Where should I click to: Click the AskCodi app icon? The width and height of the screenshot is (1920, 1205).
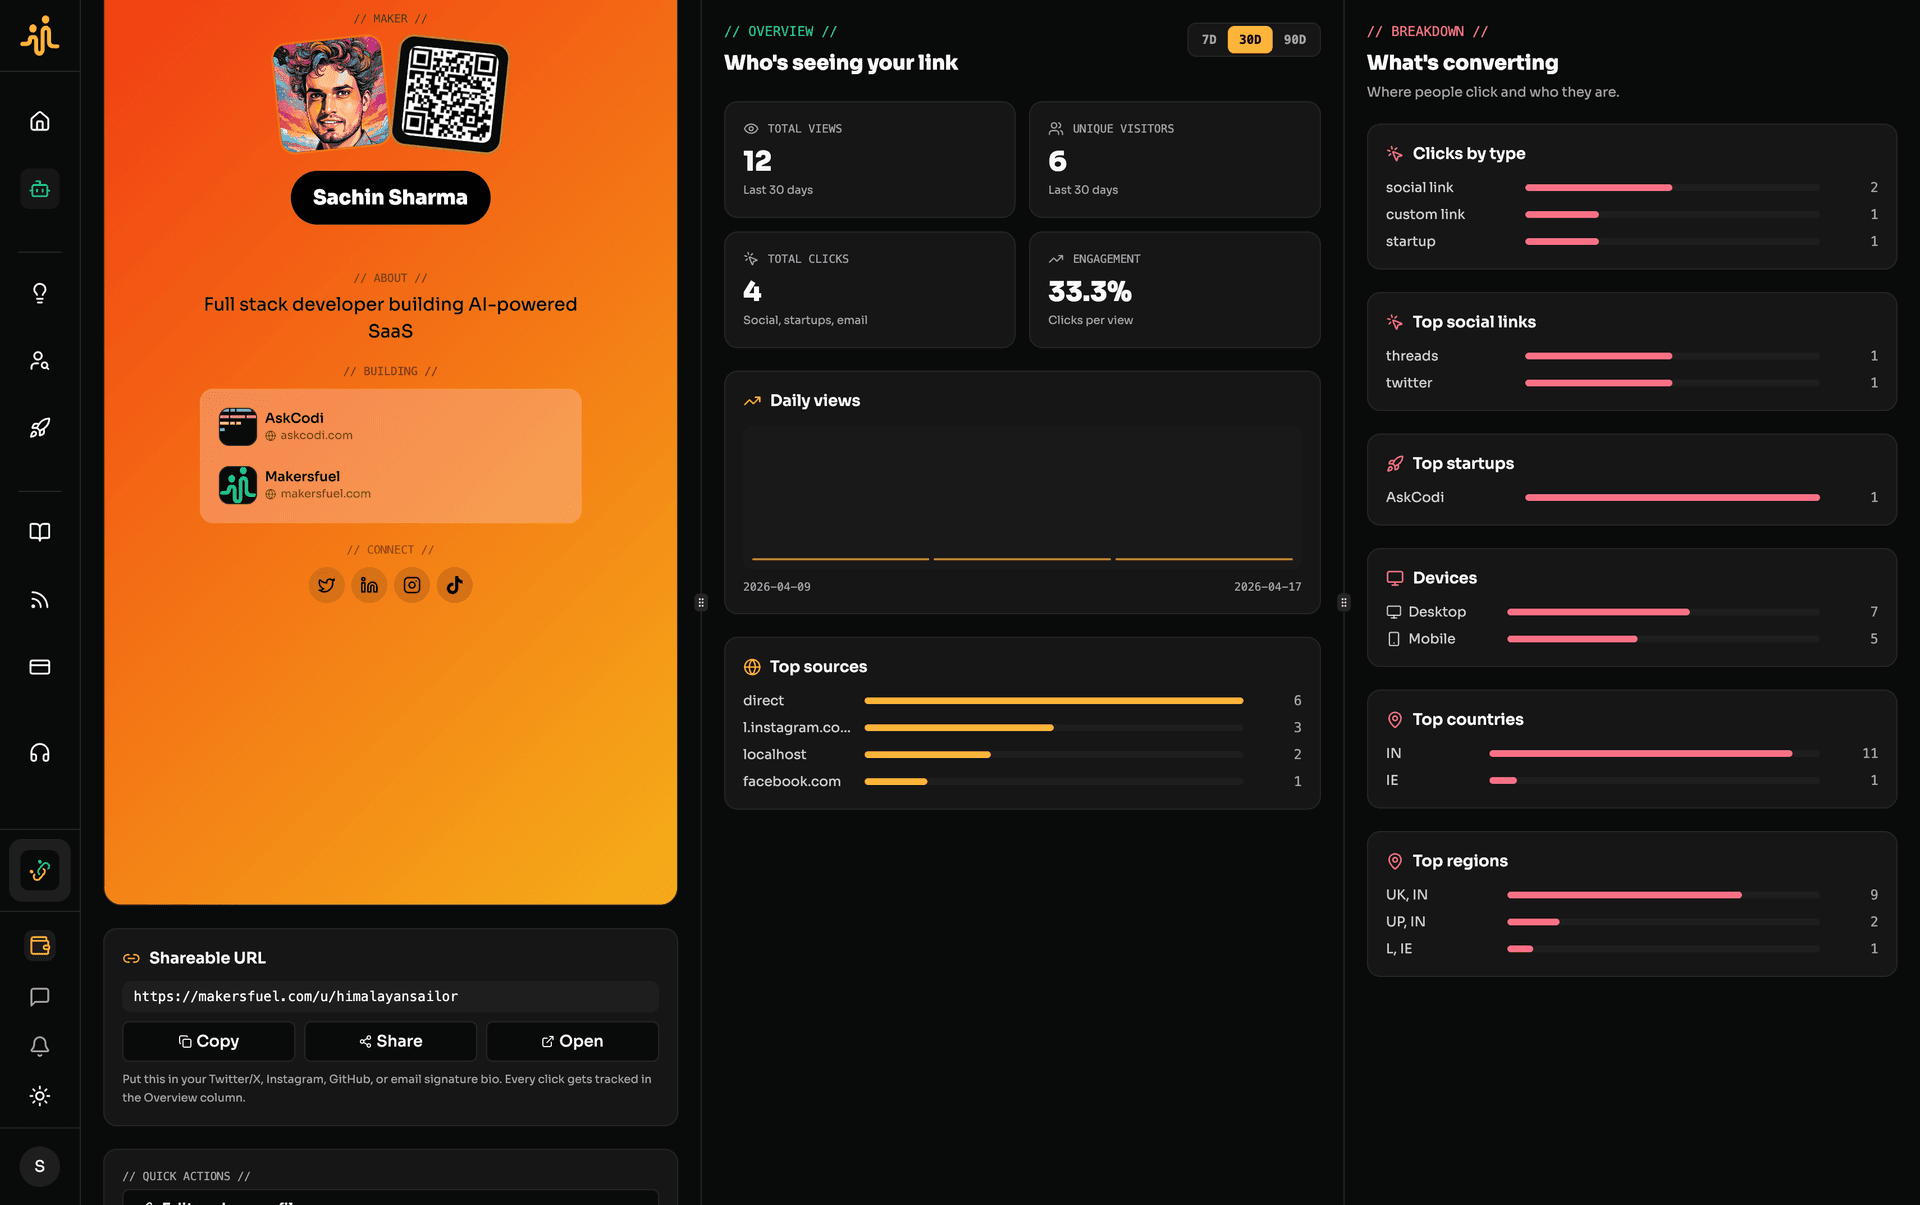click(x=238, y=426)
